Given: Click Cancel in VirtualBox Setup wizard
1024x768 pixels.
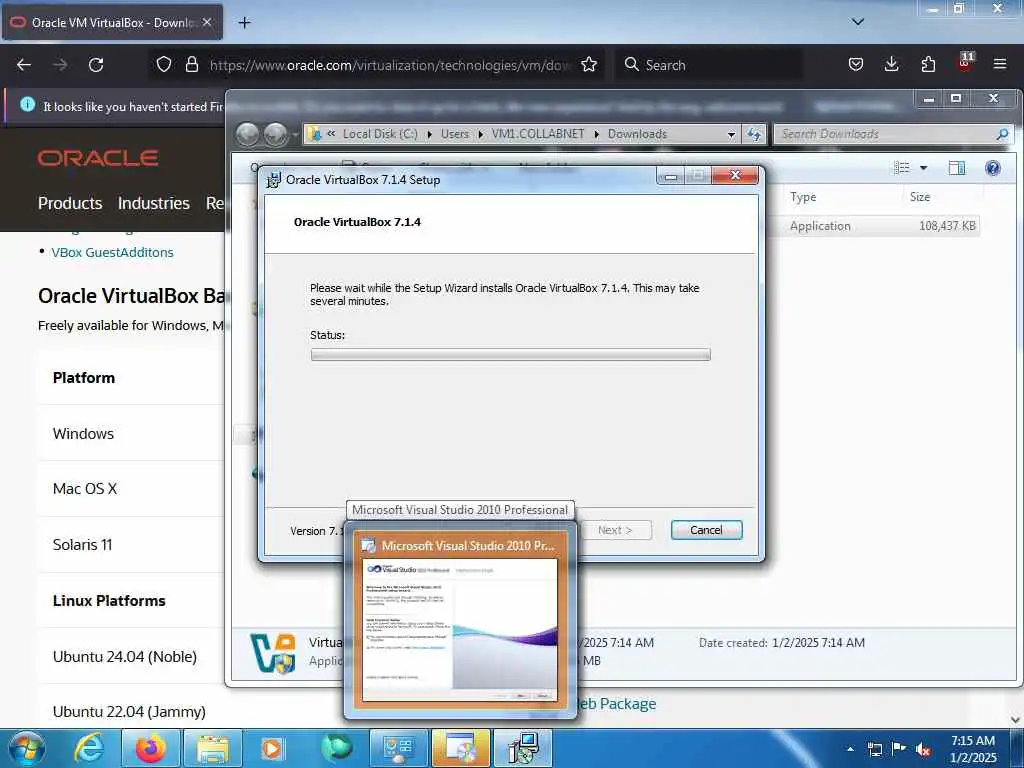Looking at the screenshot, I should [706, 530].
